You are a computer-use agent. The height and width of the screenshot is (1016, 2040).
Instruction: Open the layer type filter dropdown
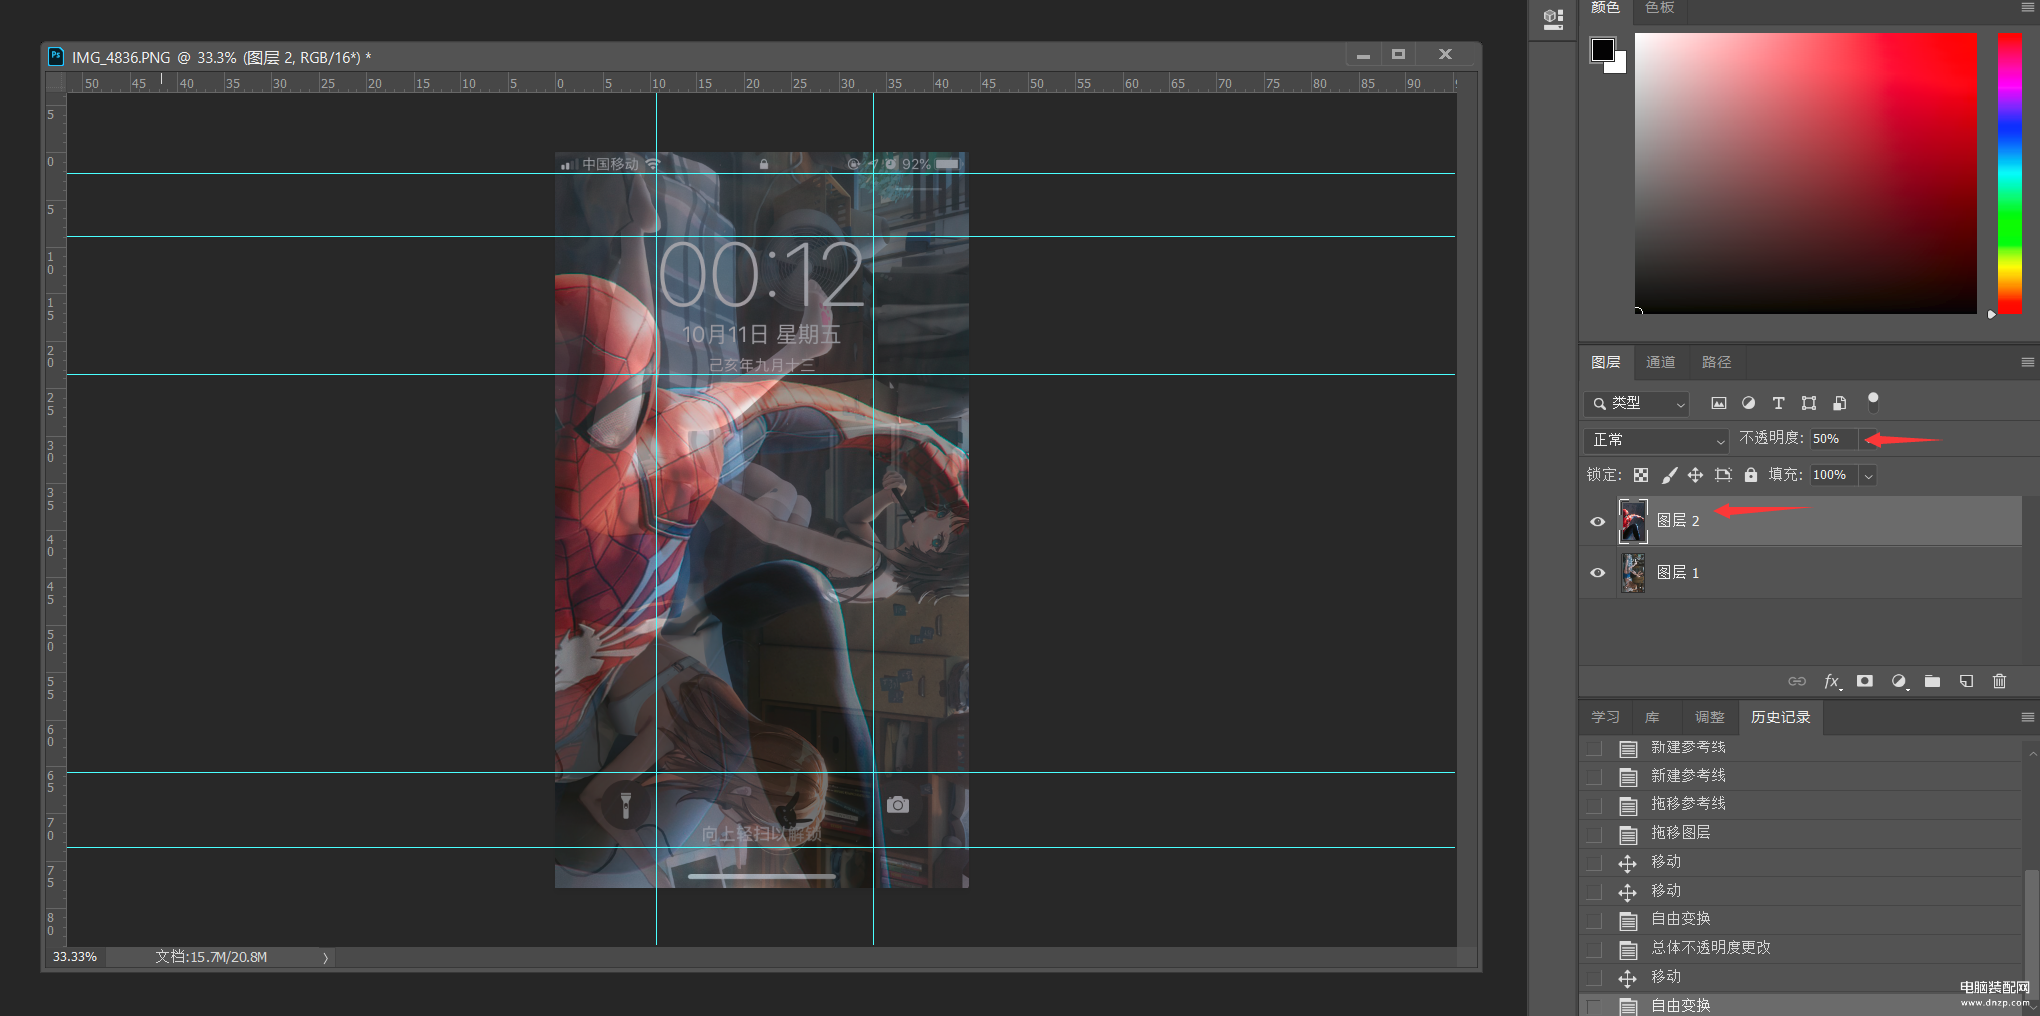(x=1637, y=403)
